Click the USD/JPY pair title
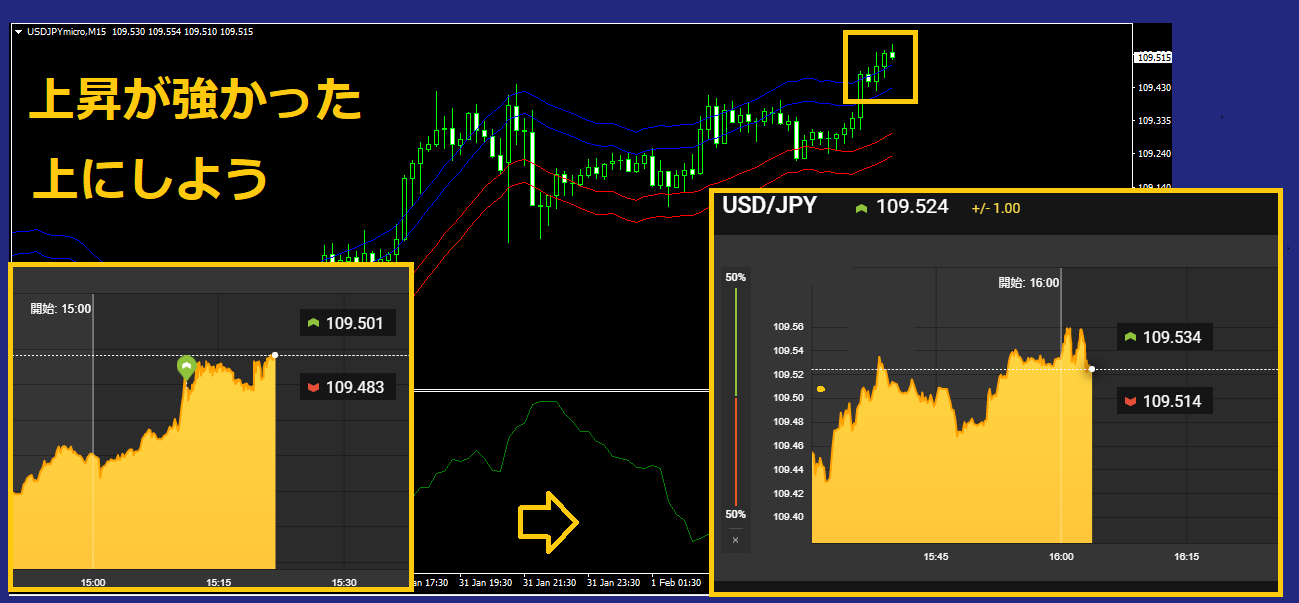The width and height of the screenshot is (1299, 603). [769, 206]
